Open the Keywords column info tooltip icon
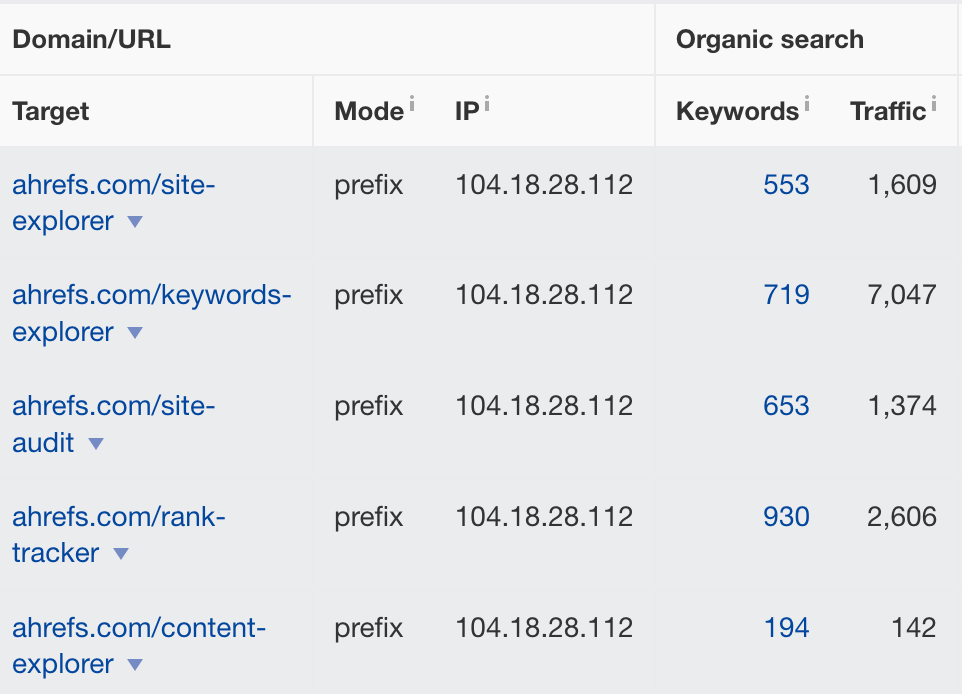The image size is (962, 694). [806, 103]
